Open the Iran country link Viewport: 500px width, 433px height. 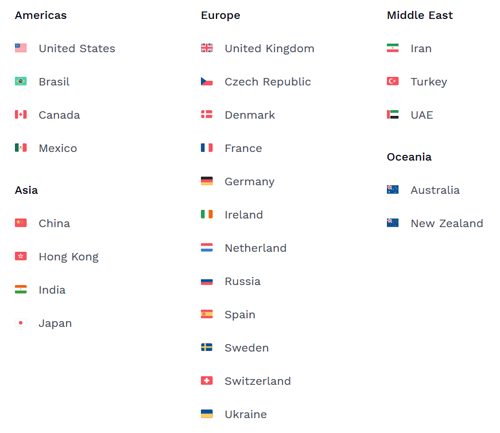(421, 48)
